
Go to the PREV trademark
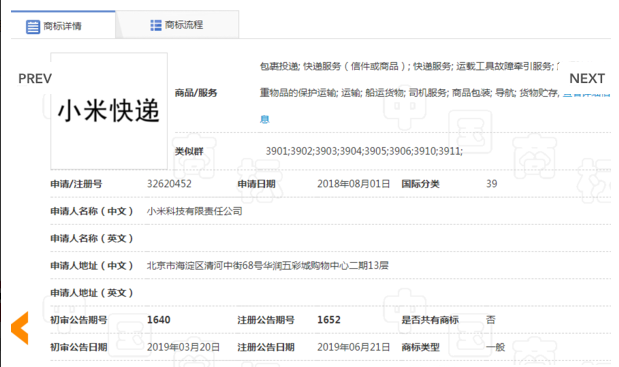tap(35, 79)
